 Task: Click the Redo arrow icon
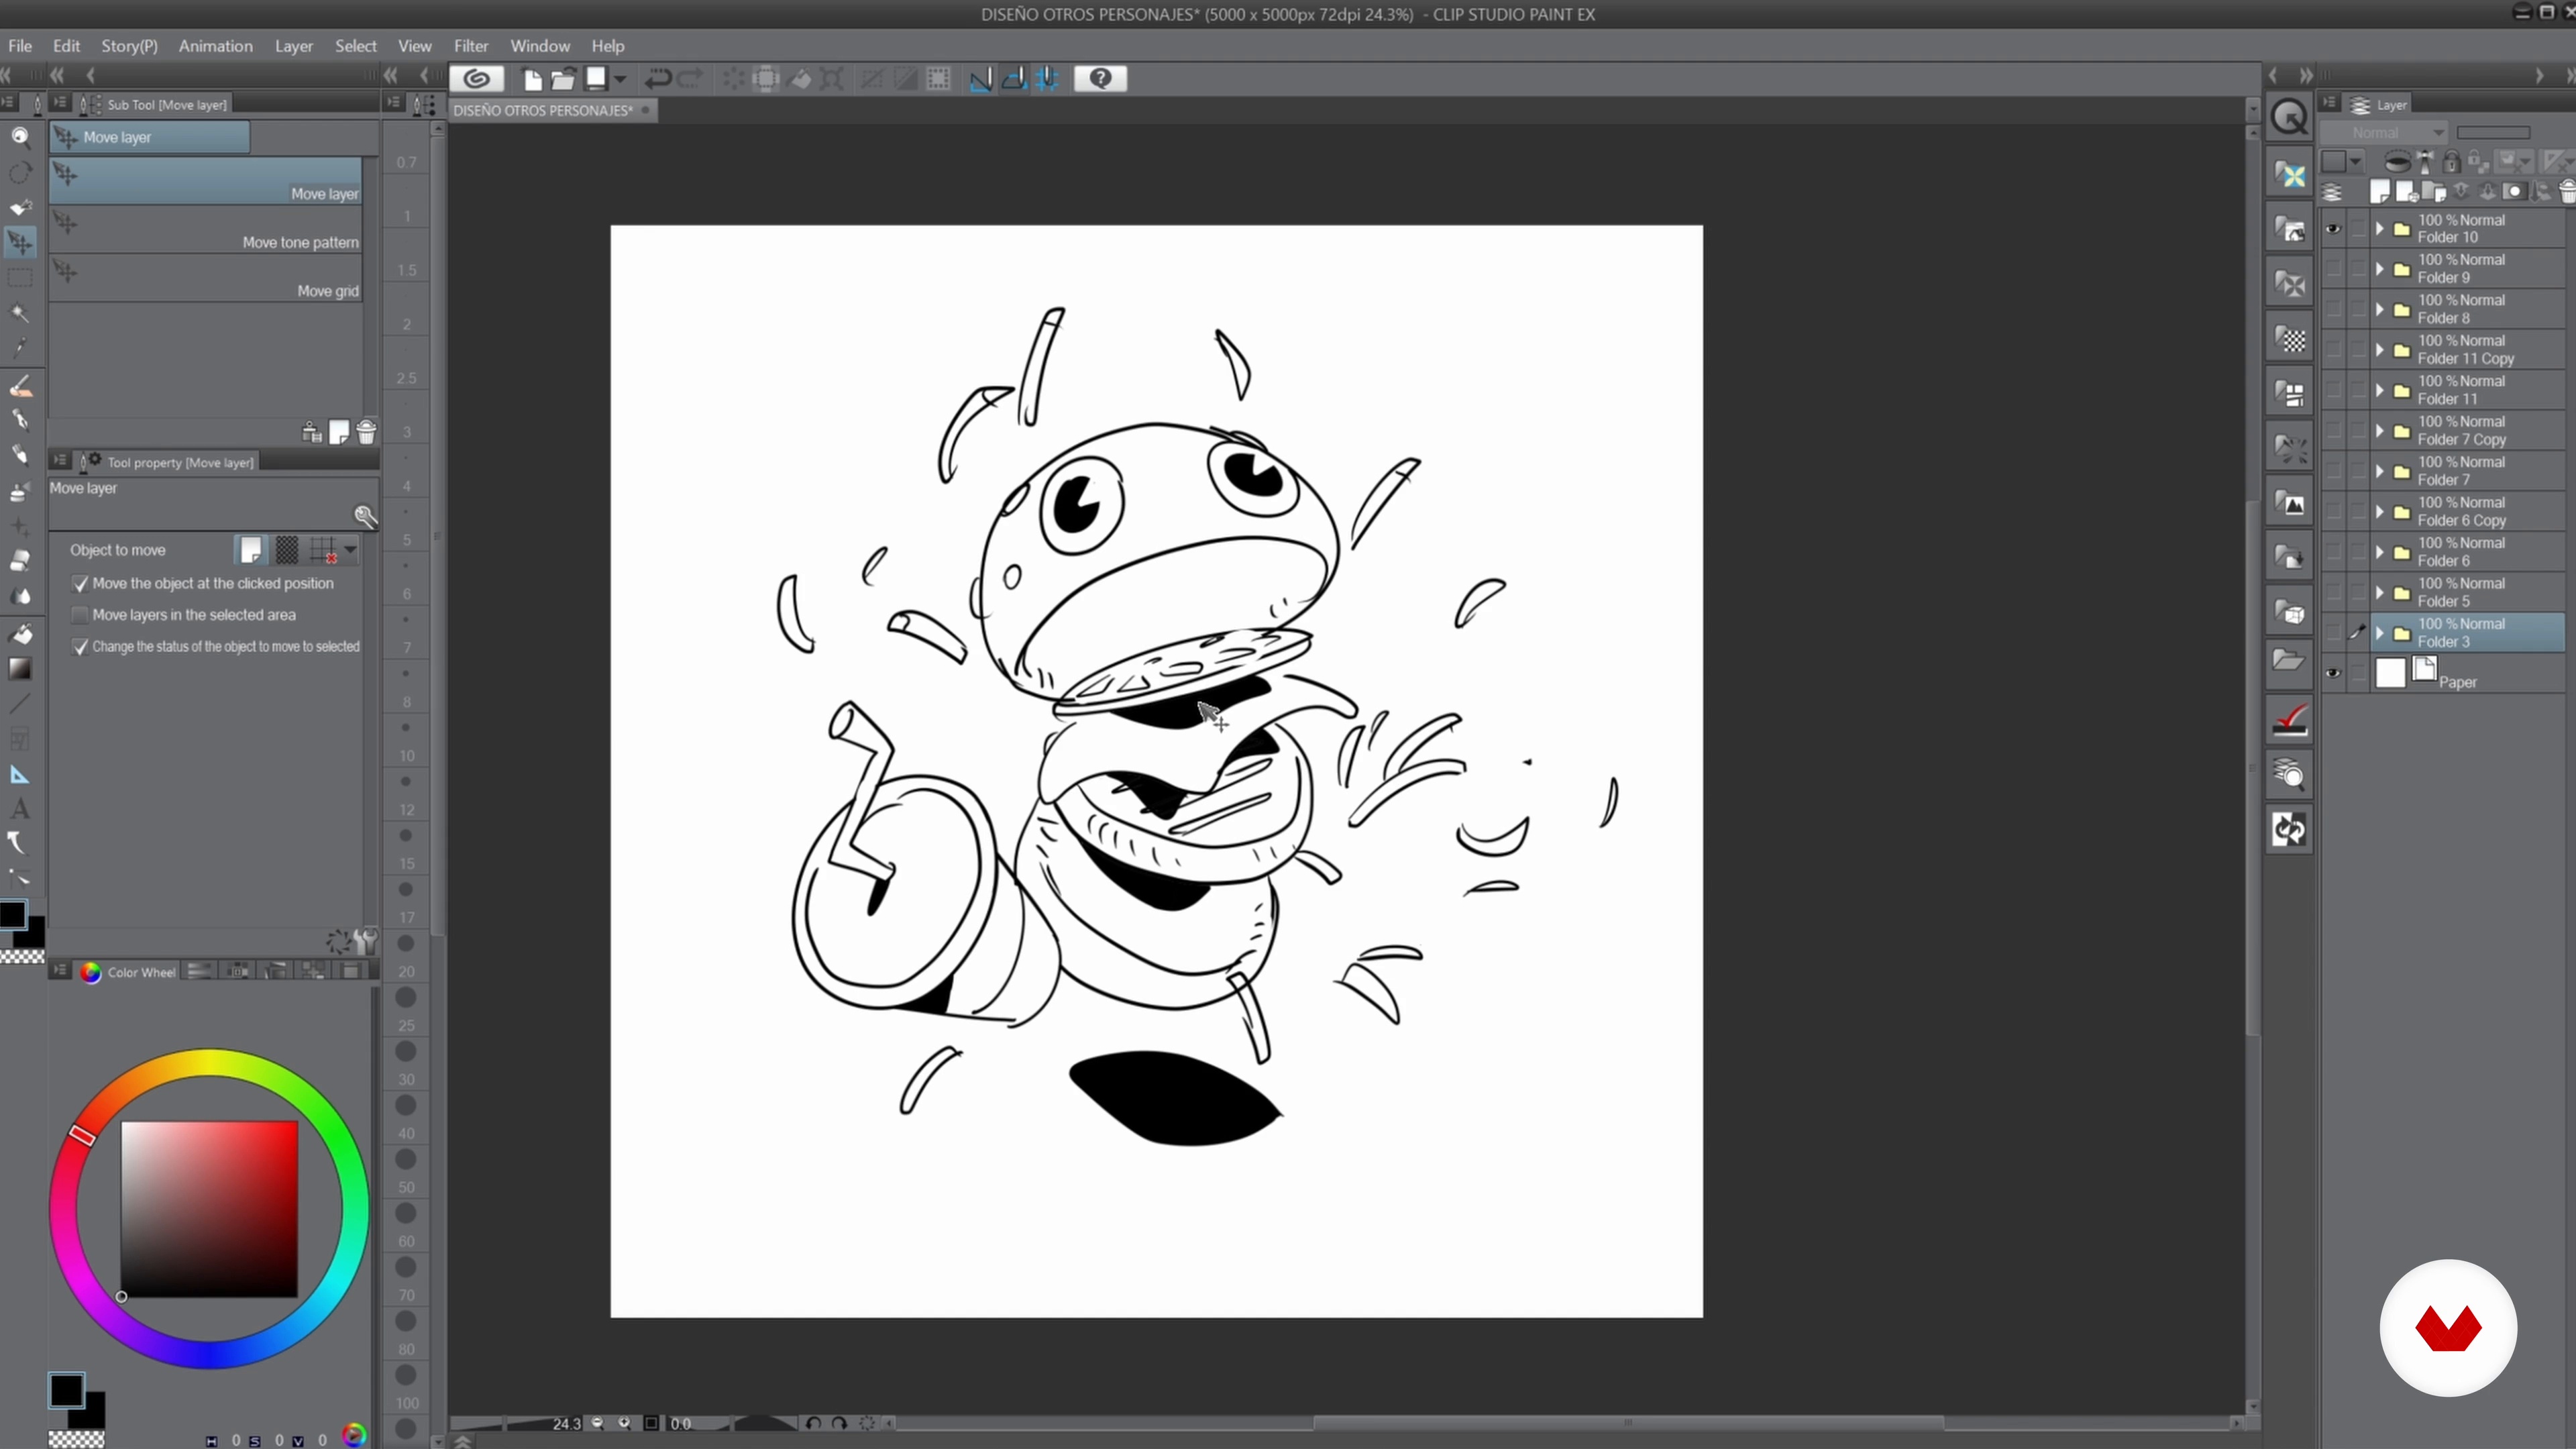coord(690,79)
